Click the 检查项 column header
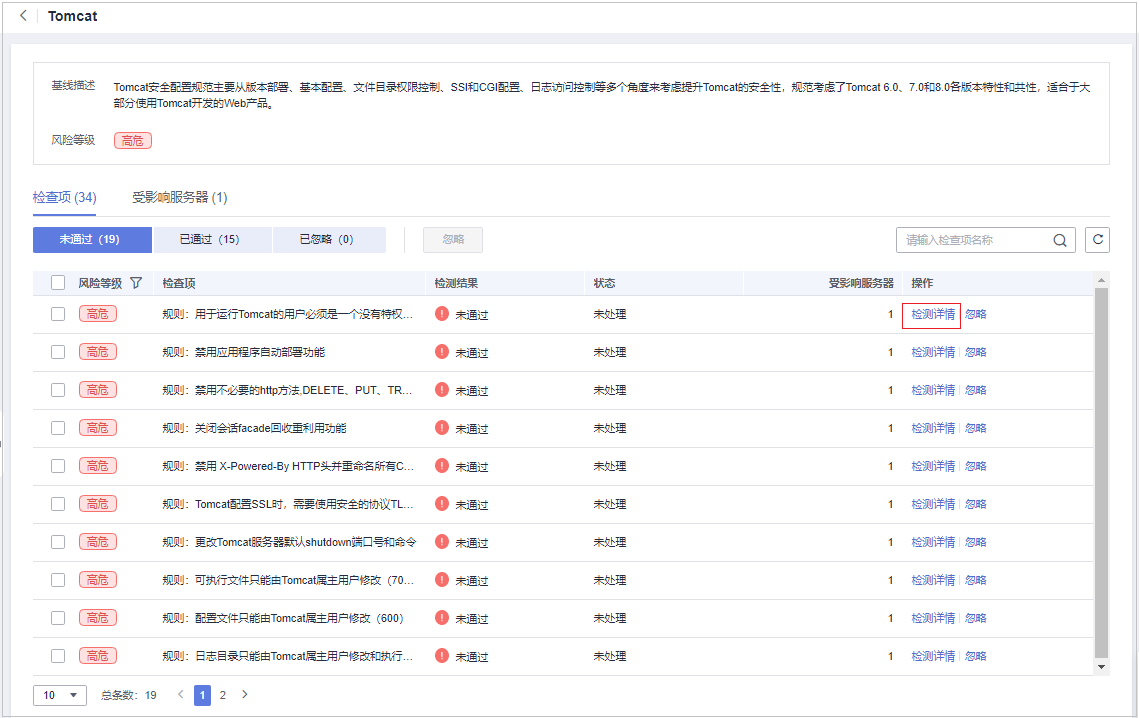This screenshot has height=718, width=1139. [179, 283]
